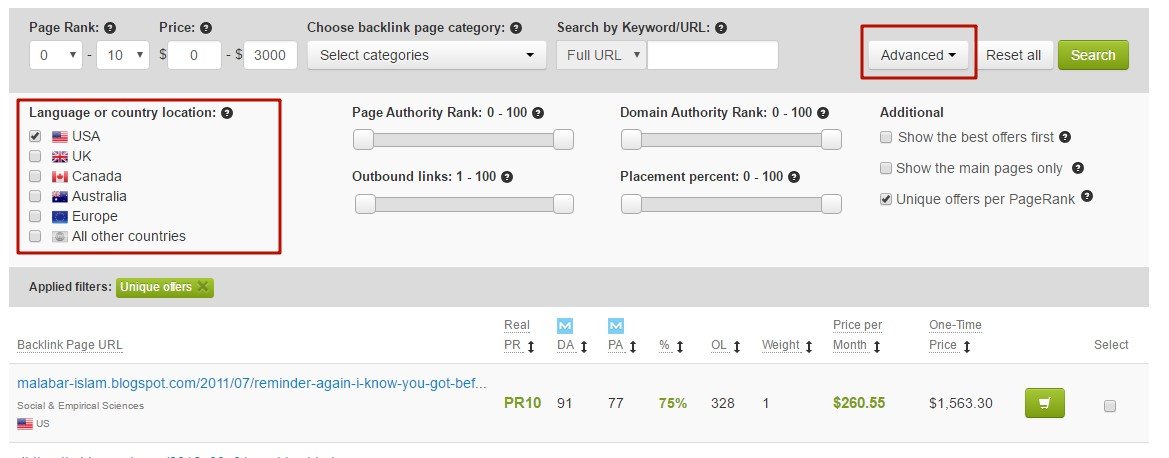Click the Price help question-mark icon
1169x458 pixels.
pyautogui.click(x=206, y=28)
